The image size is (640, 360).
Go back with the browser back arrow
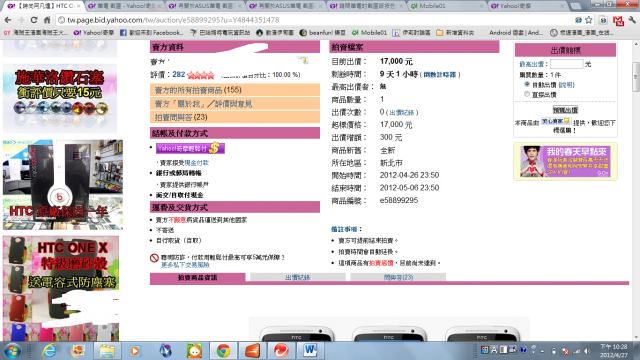[x=8, y=20]
